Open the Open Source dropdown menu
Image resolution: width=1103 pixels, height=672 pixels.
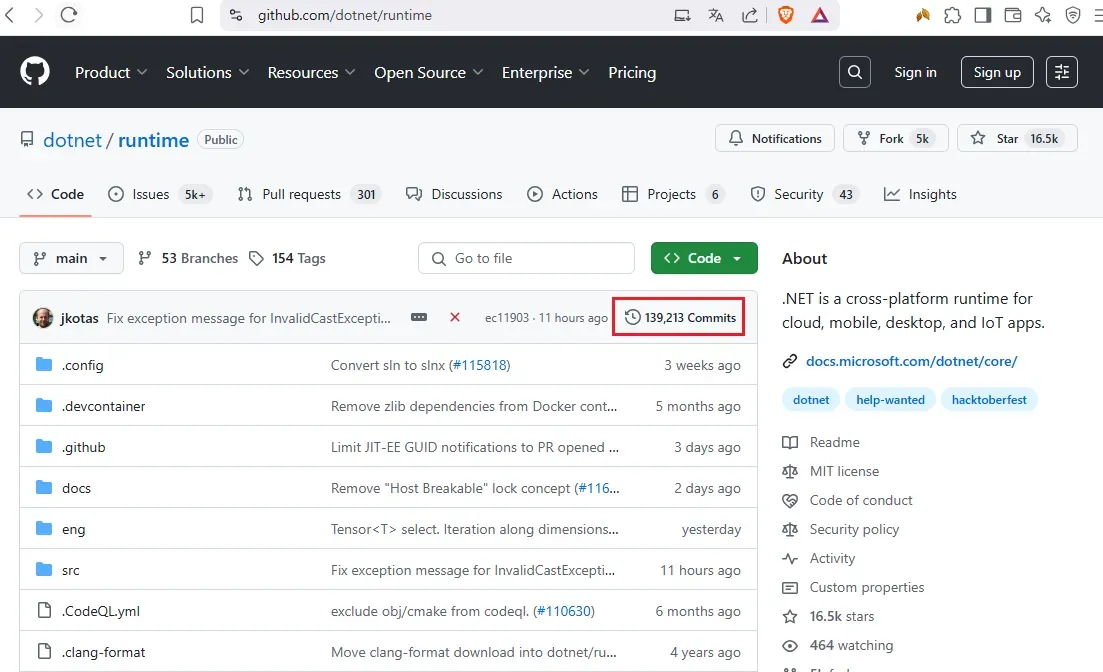click(x=428, y=72)
